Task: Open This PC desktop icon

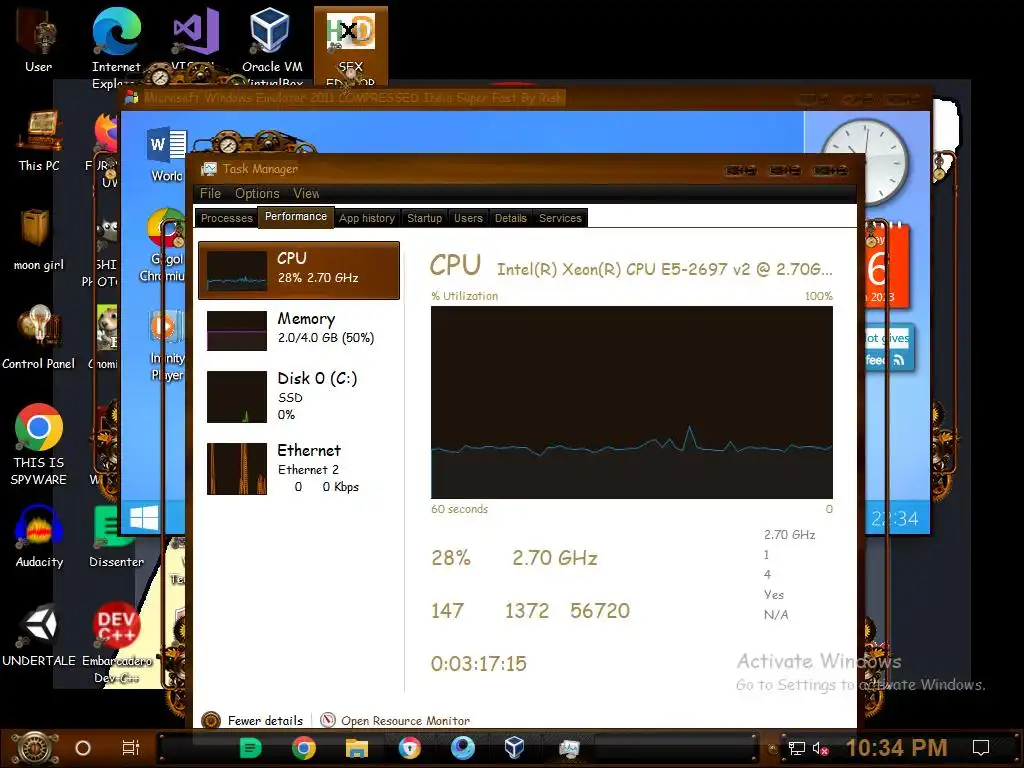Action: click(39, 140)
